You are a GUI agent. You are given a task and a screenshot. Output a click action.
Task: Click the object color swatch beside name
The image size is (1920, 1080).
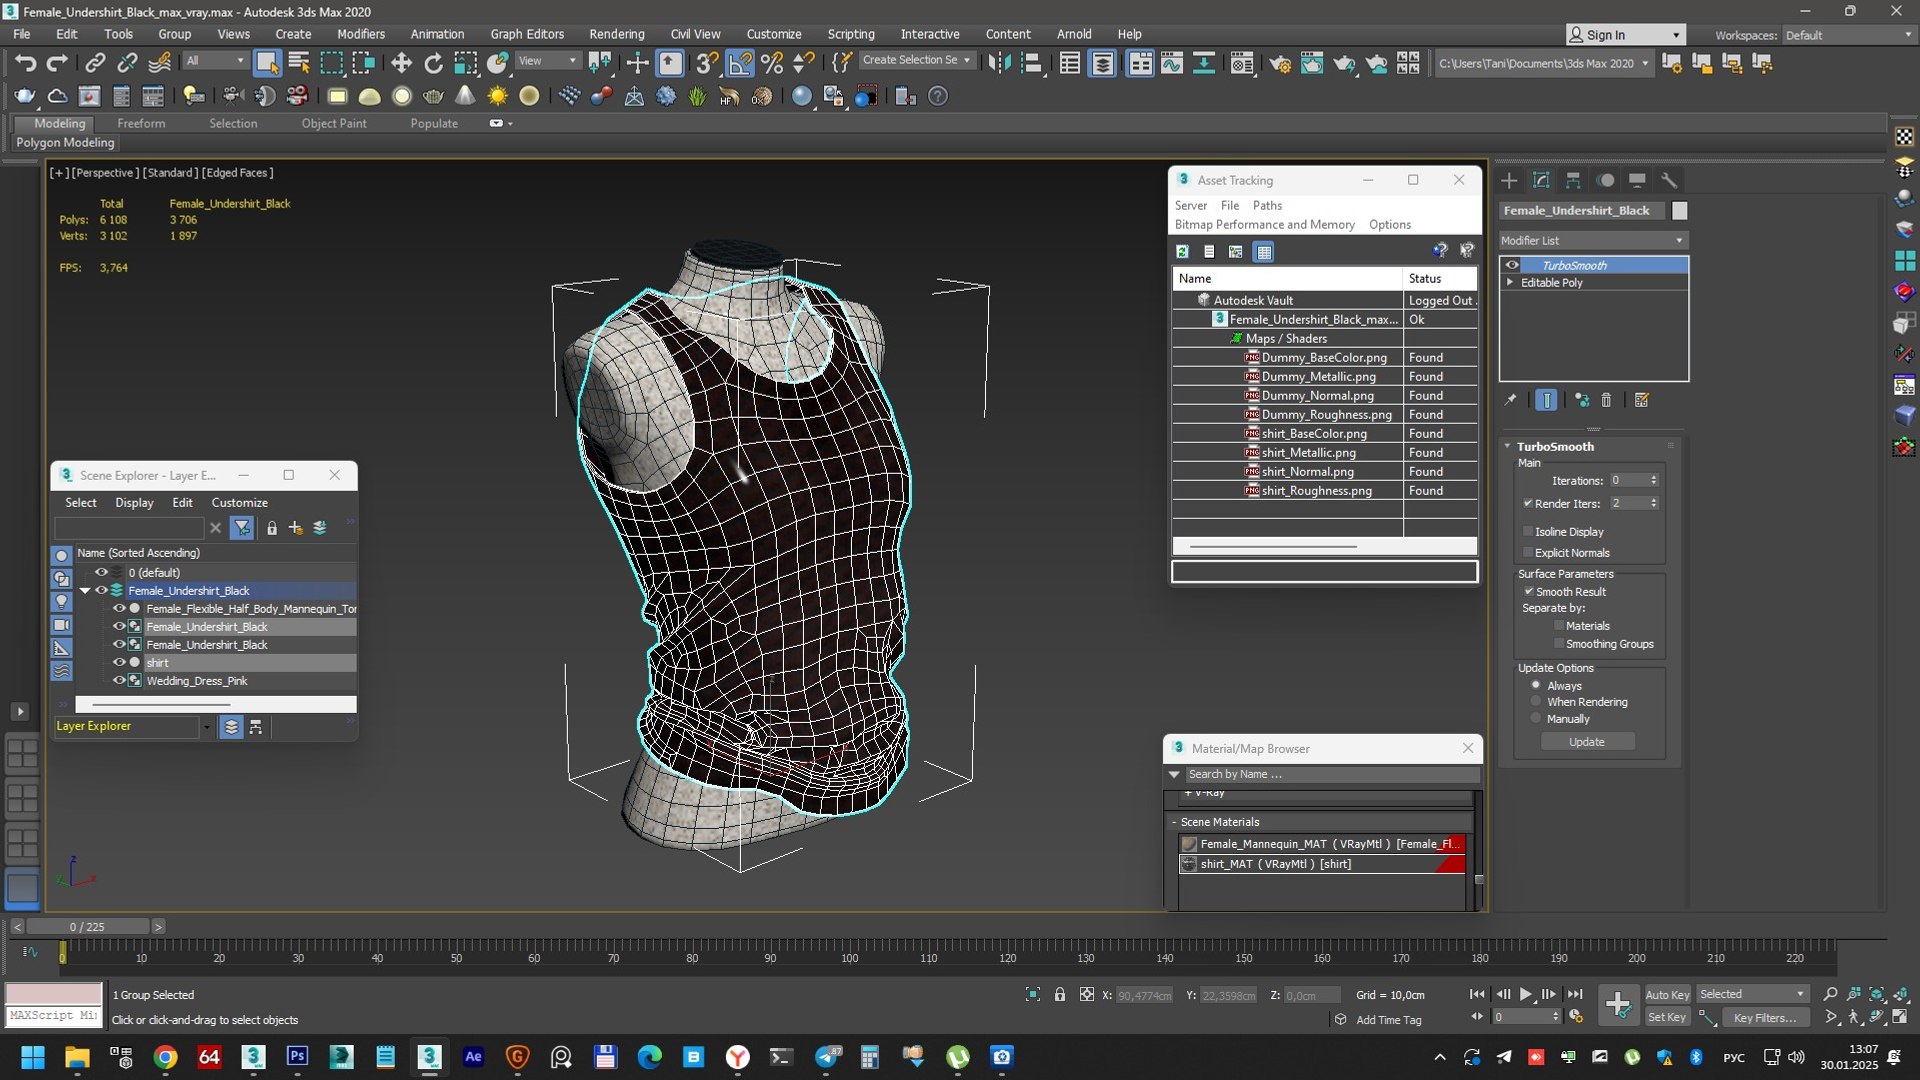[x=1680, y=210]
